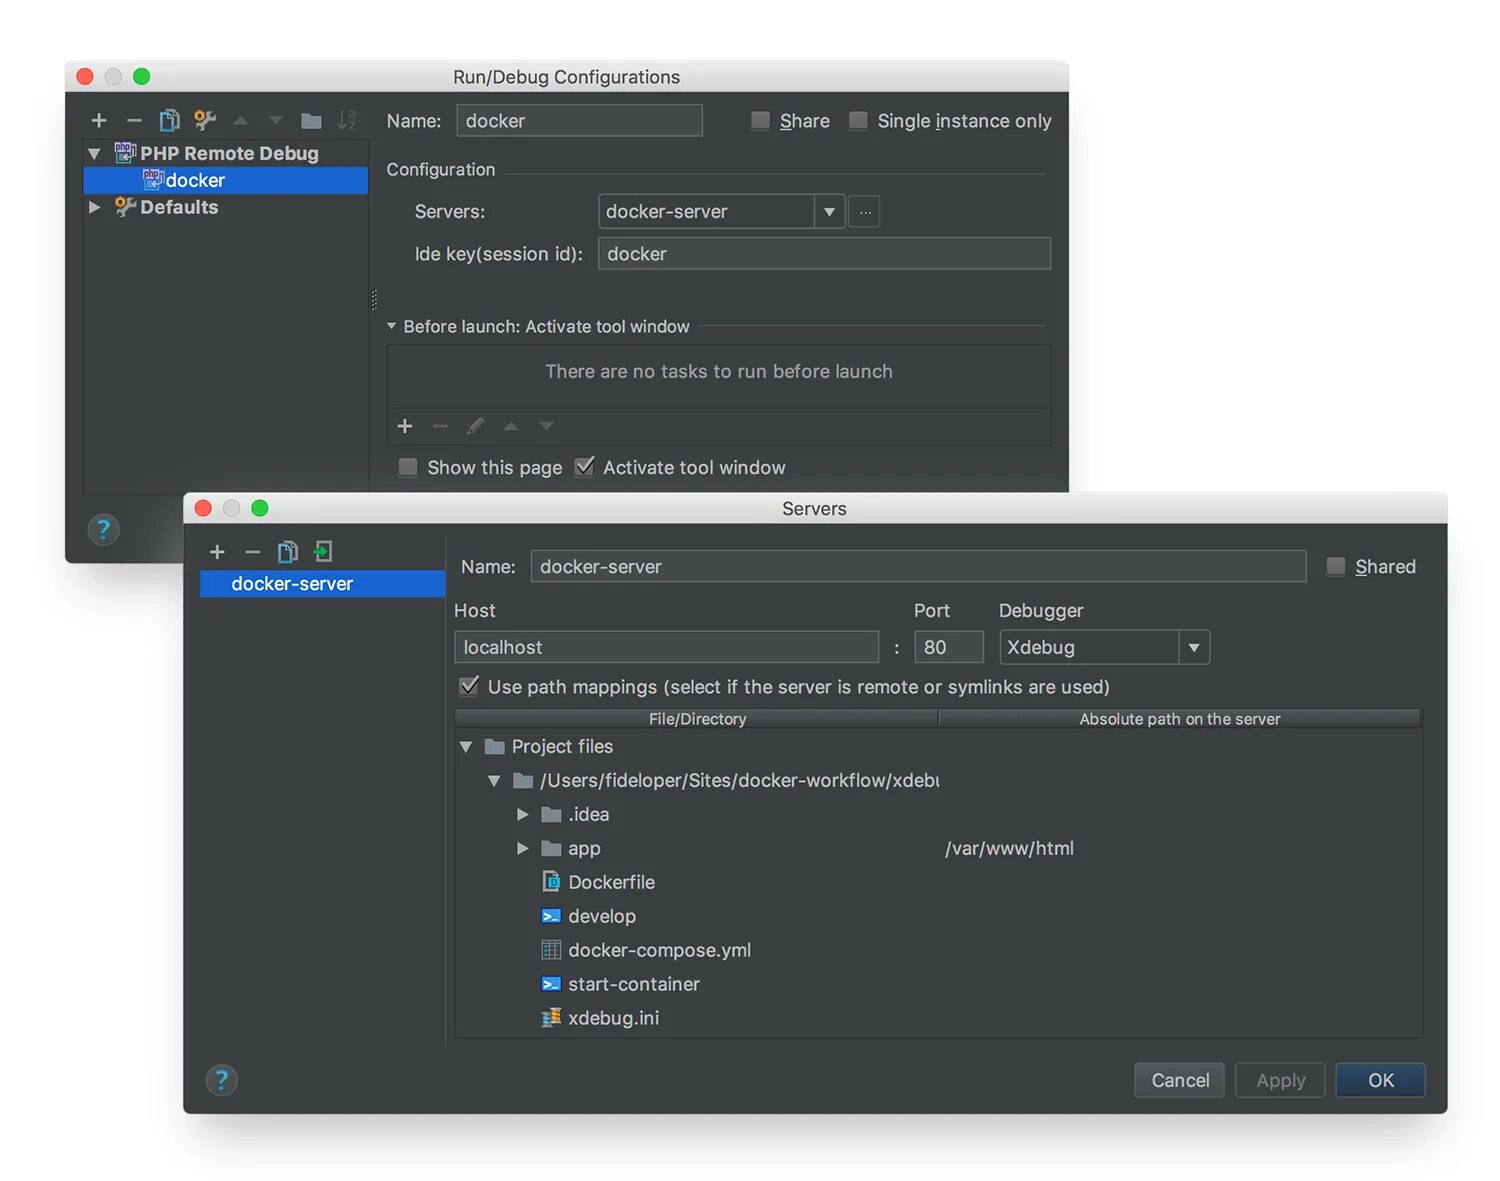
Task: Enable Single instance only checkbox
Action: (858, 121)
